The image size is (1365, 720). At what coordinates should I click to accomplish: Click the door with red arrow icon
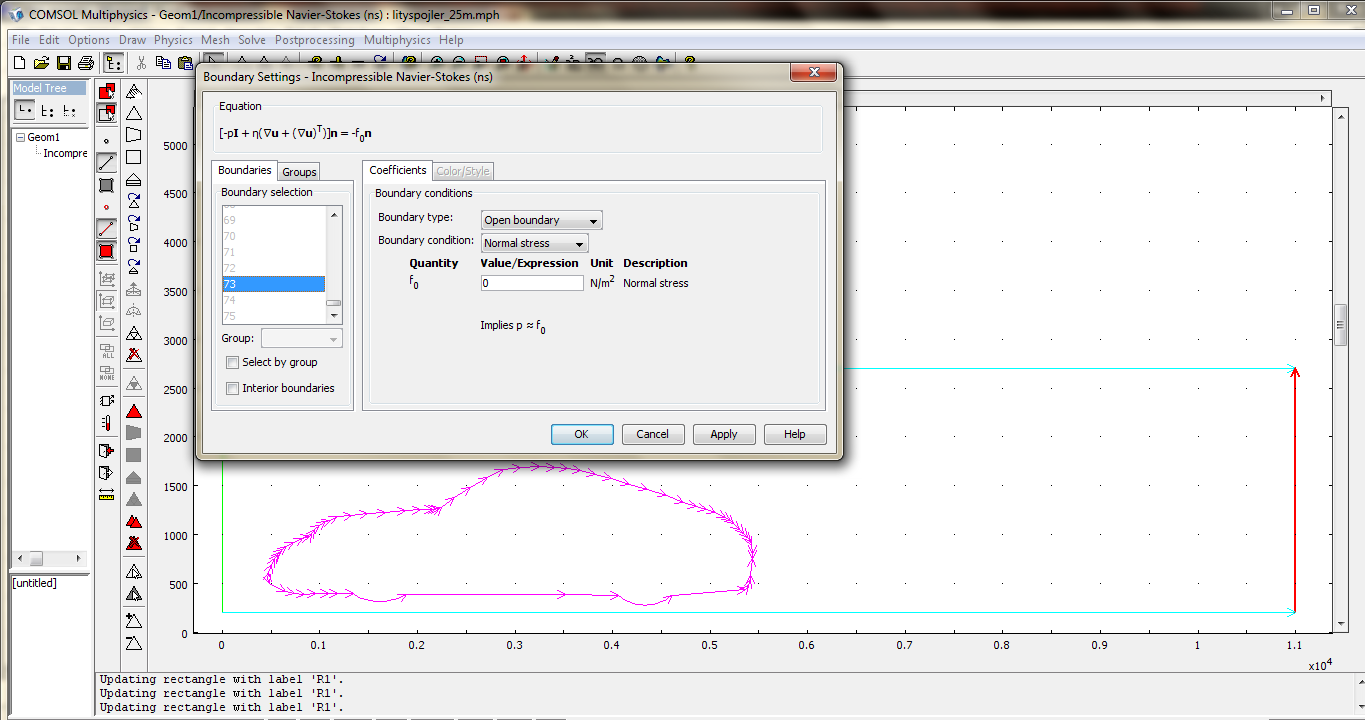pyautogui.click(x=107, y=449)
